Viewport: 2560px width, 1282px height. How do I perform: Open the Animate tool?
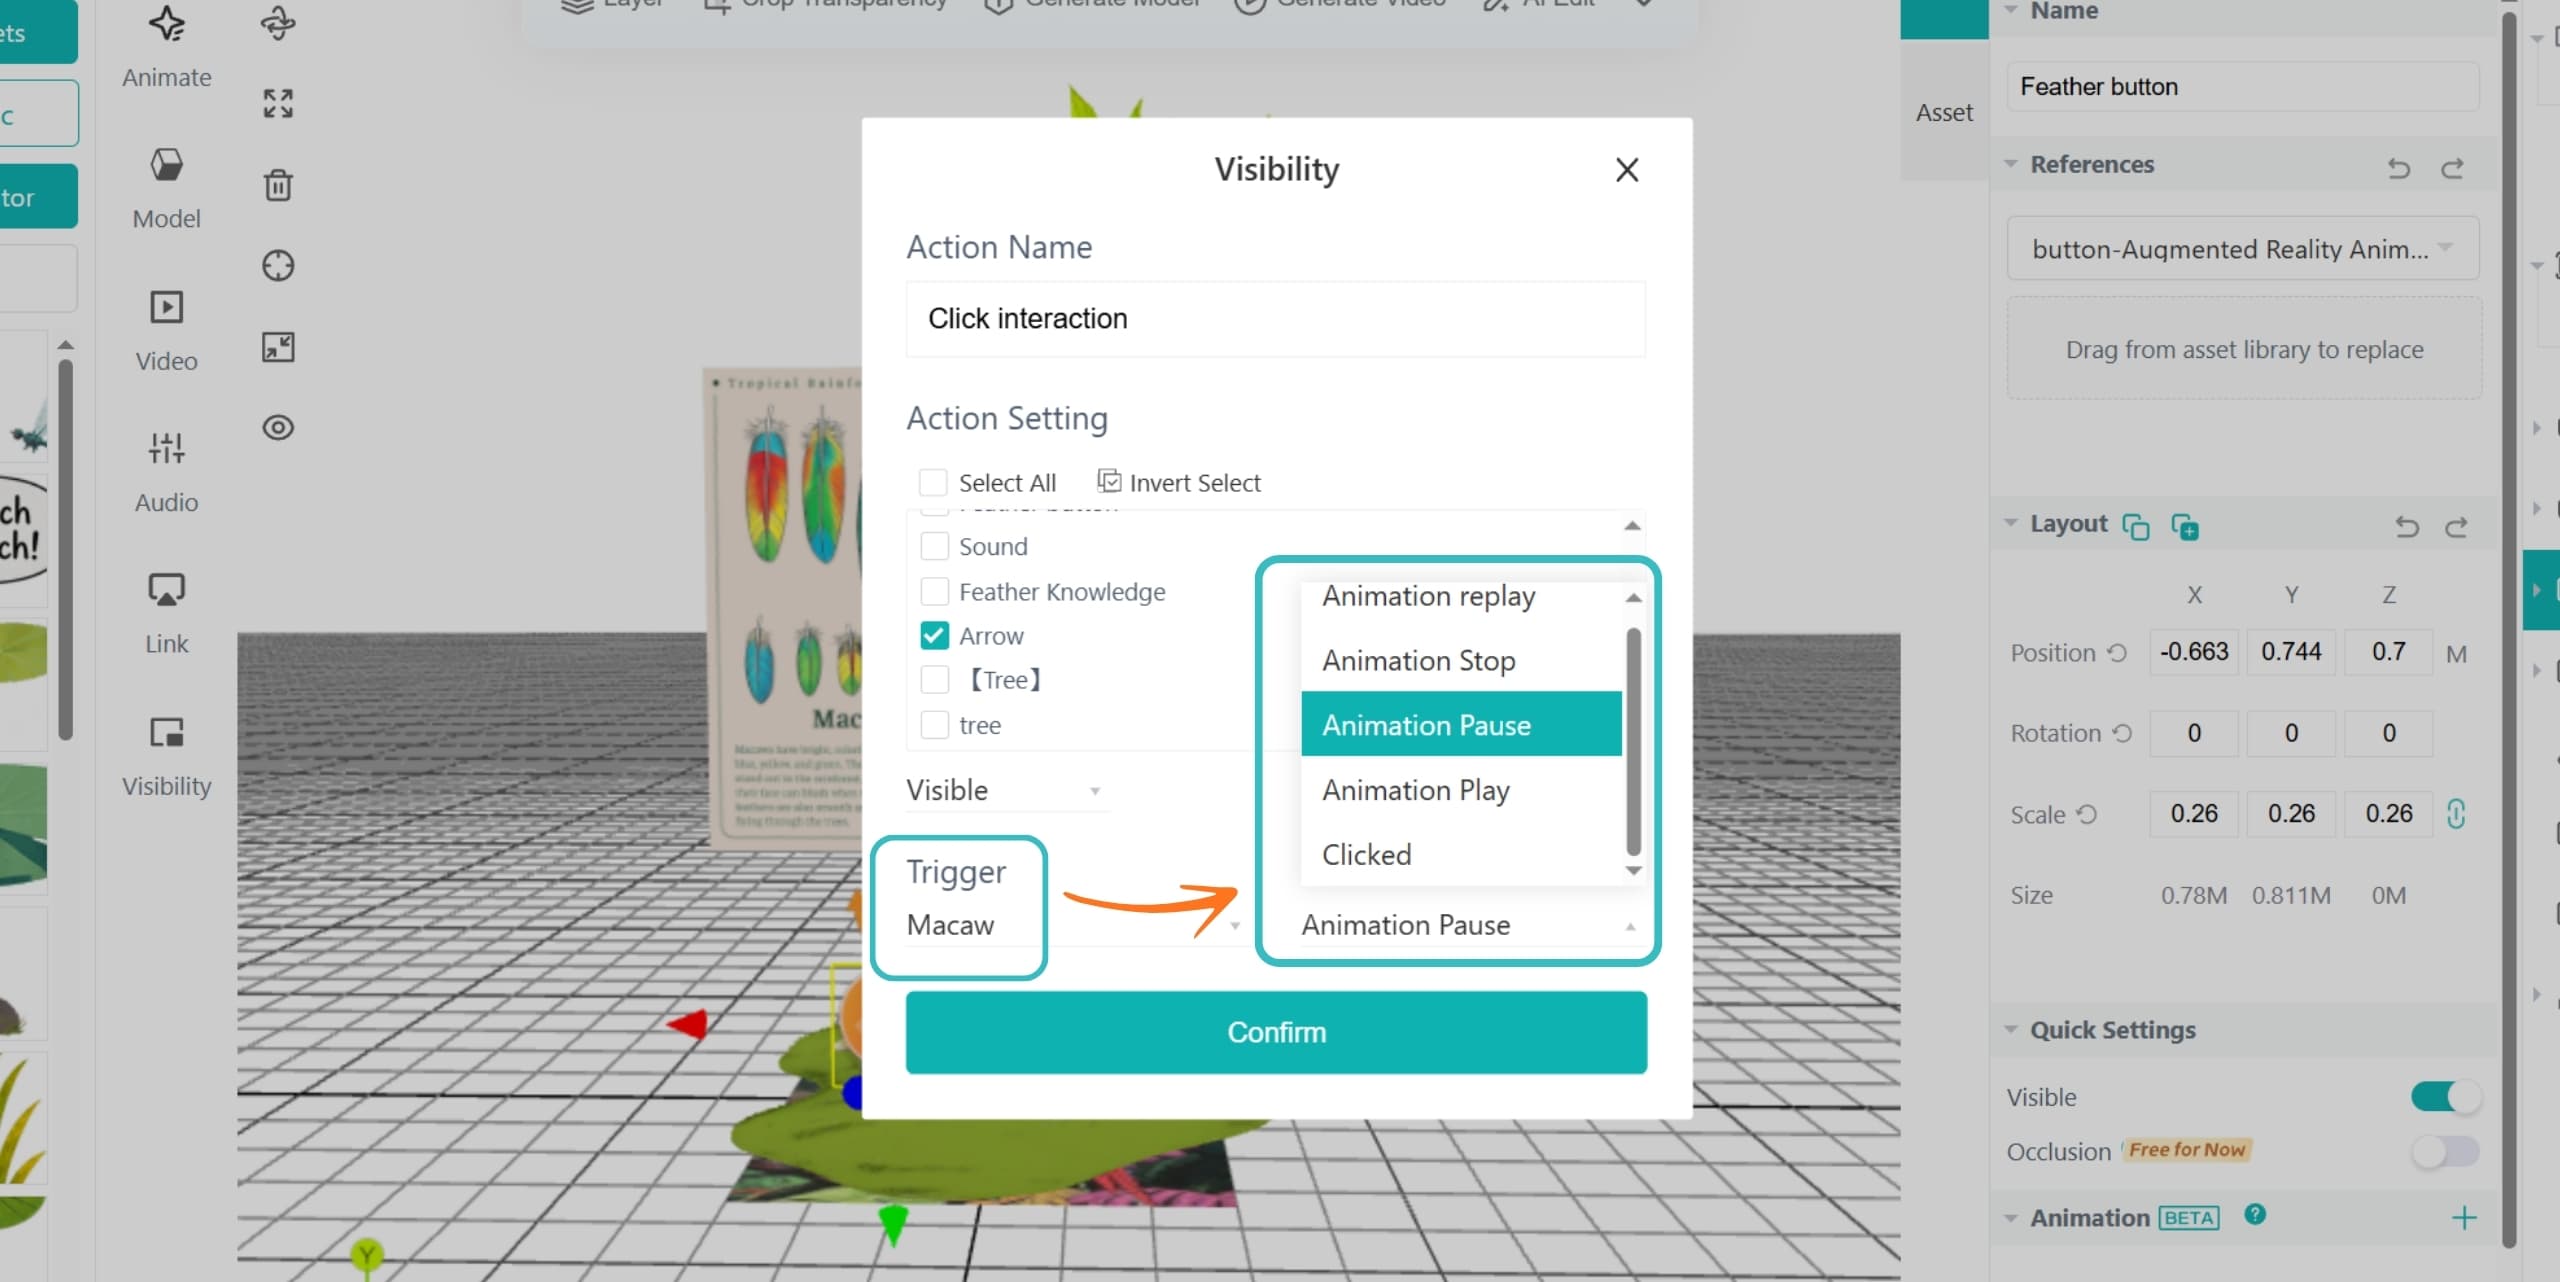[x=166, y=48]
